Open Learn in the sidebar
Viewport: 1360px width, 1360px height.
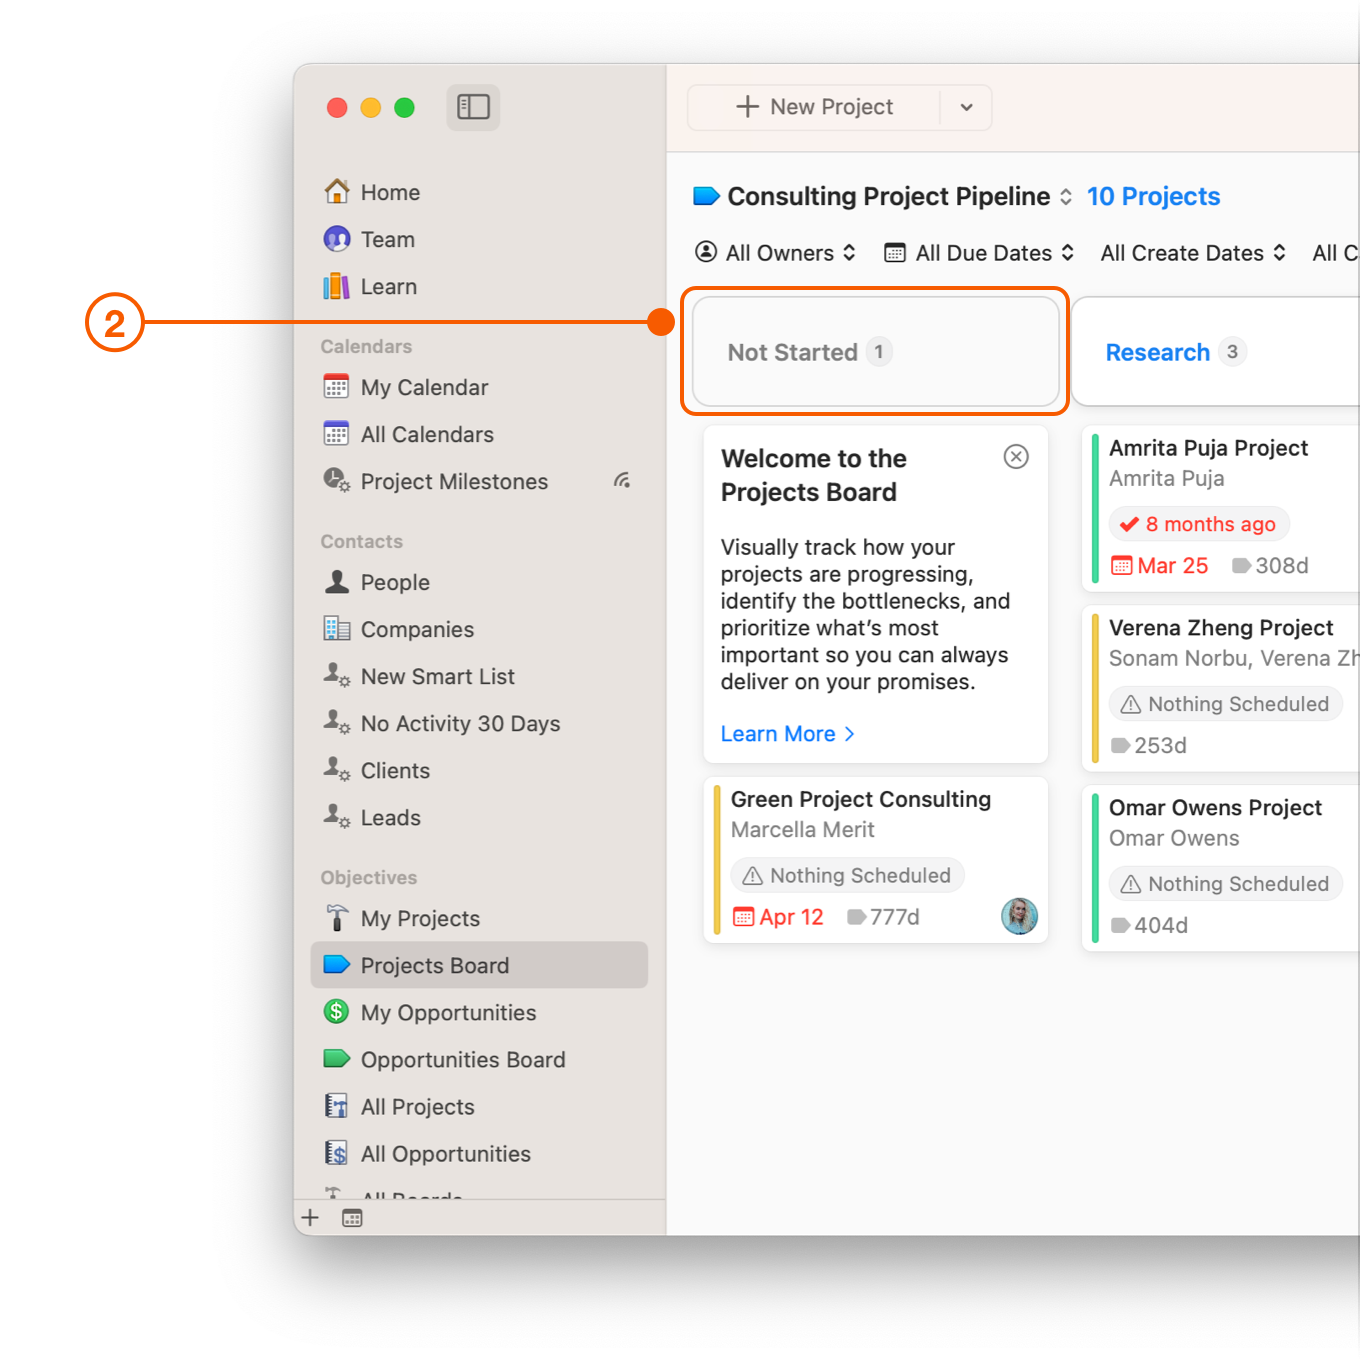[x=479, y=286]
